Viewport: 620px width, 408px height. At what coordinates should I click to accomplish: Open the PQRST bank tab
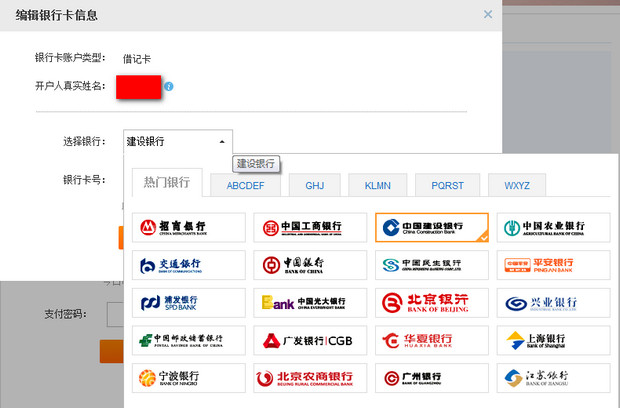click(448, 185)
